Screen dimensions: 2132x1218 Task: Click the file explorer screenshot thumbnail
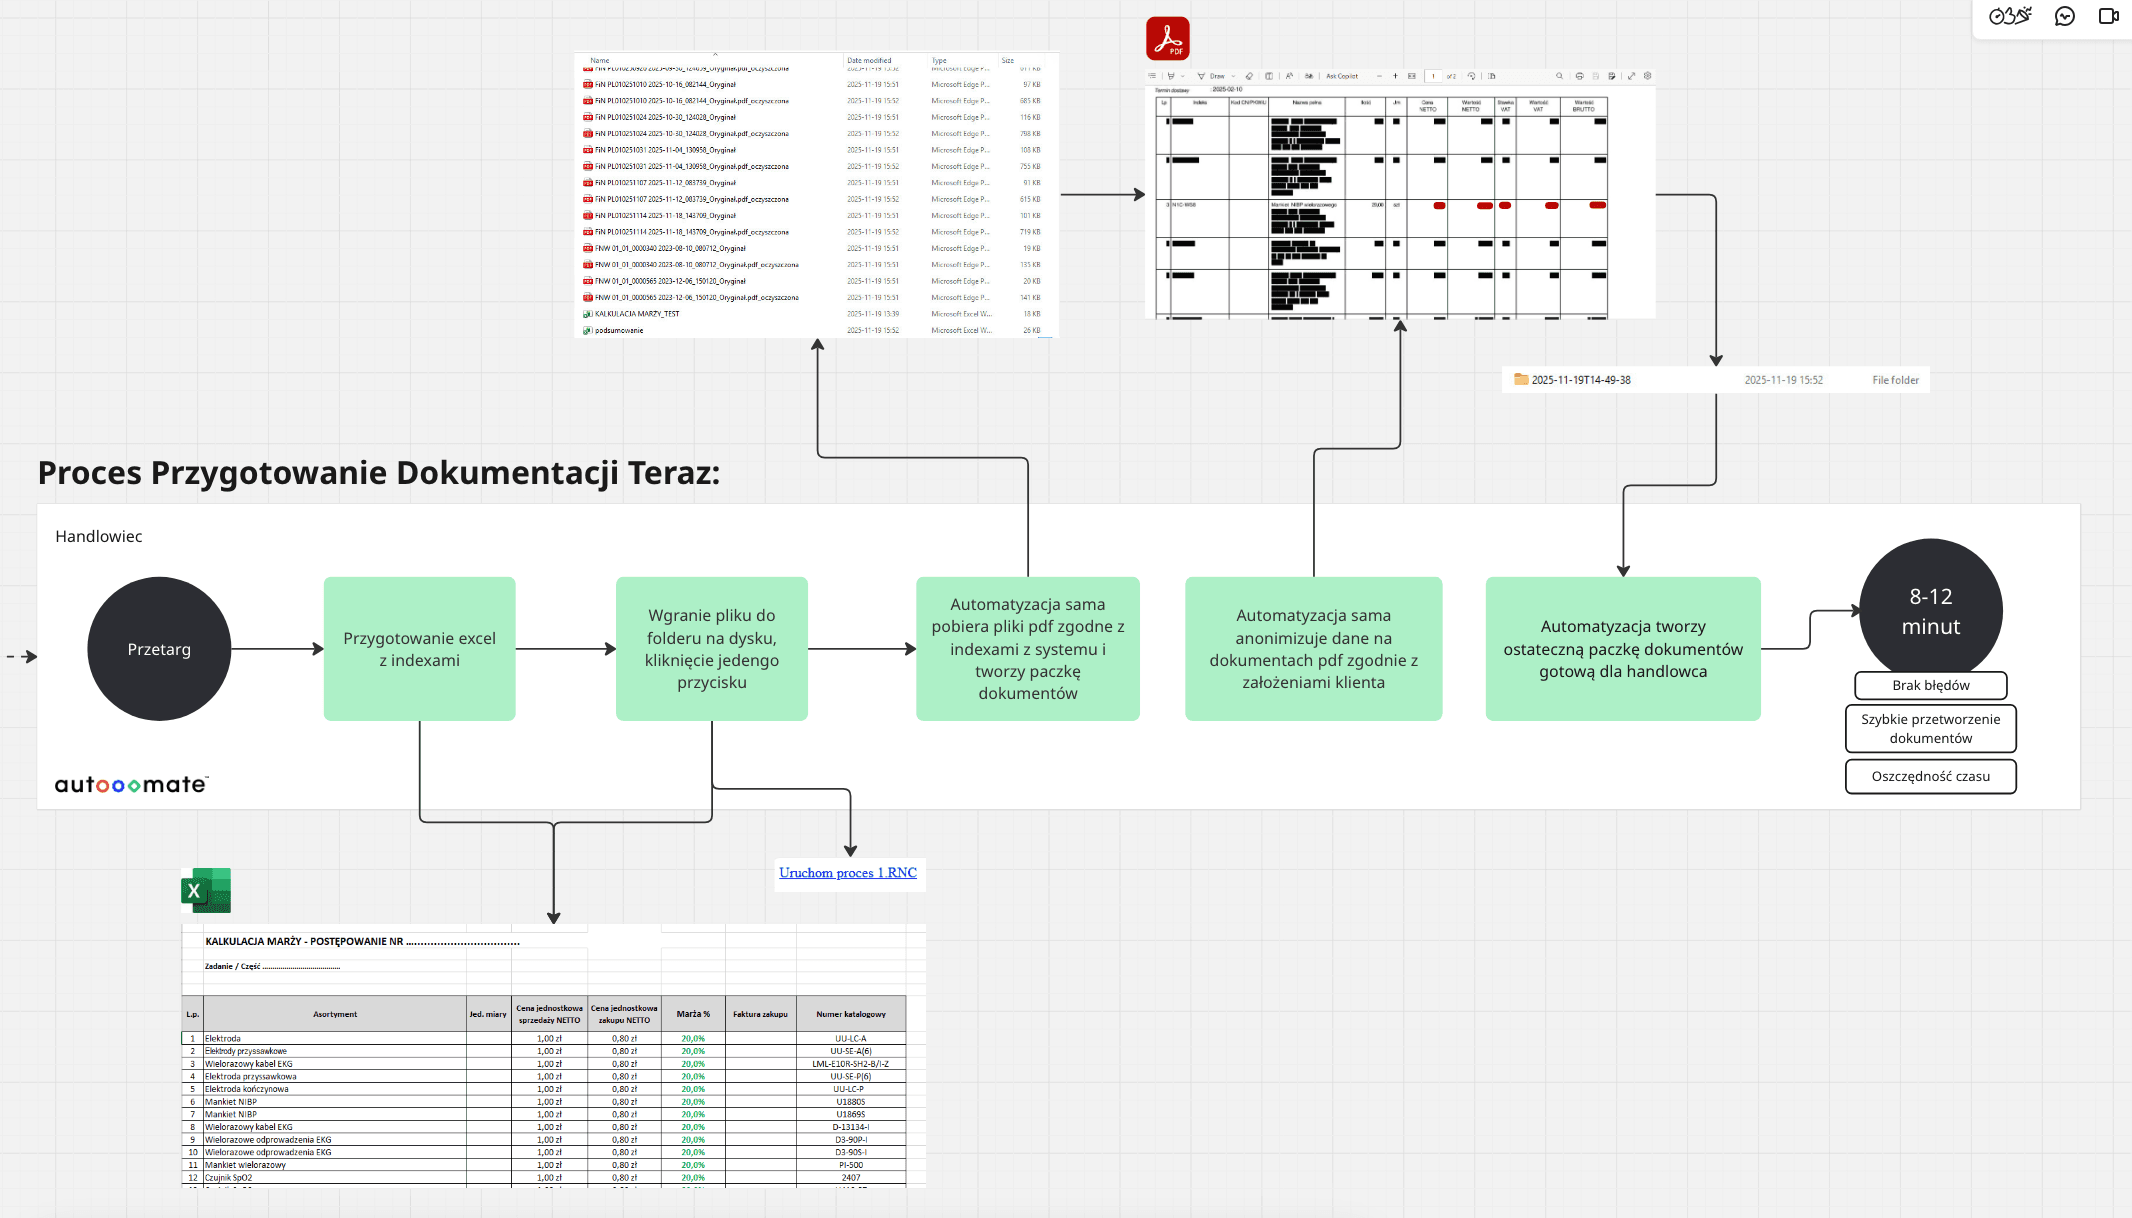tap(816, 195)
